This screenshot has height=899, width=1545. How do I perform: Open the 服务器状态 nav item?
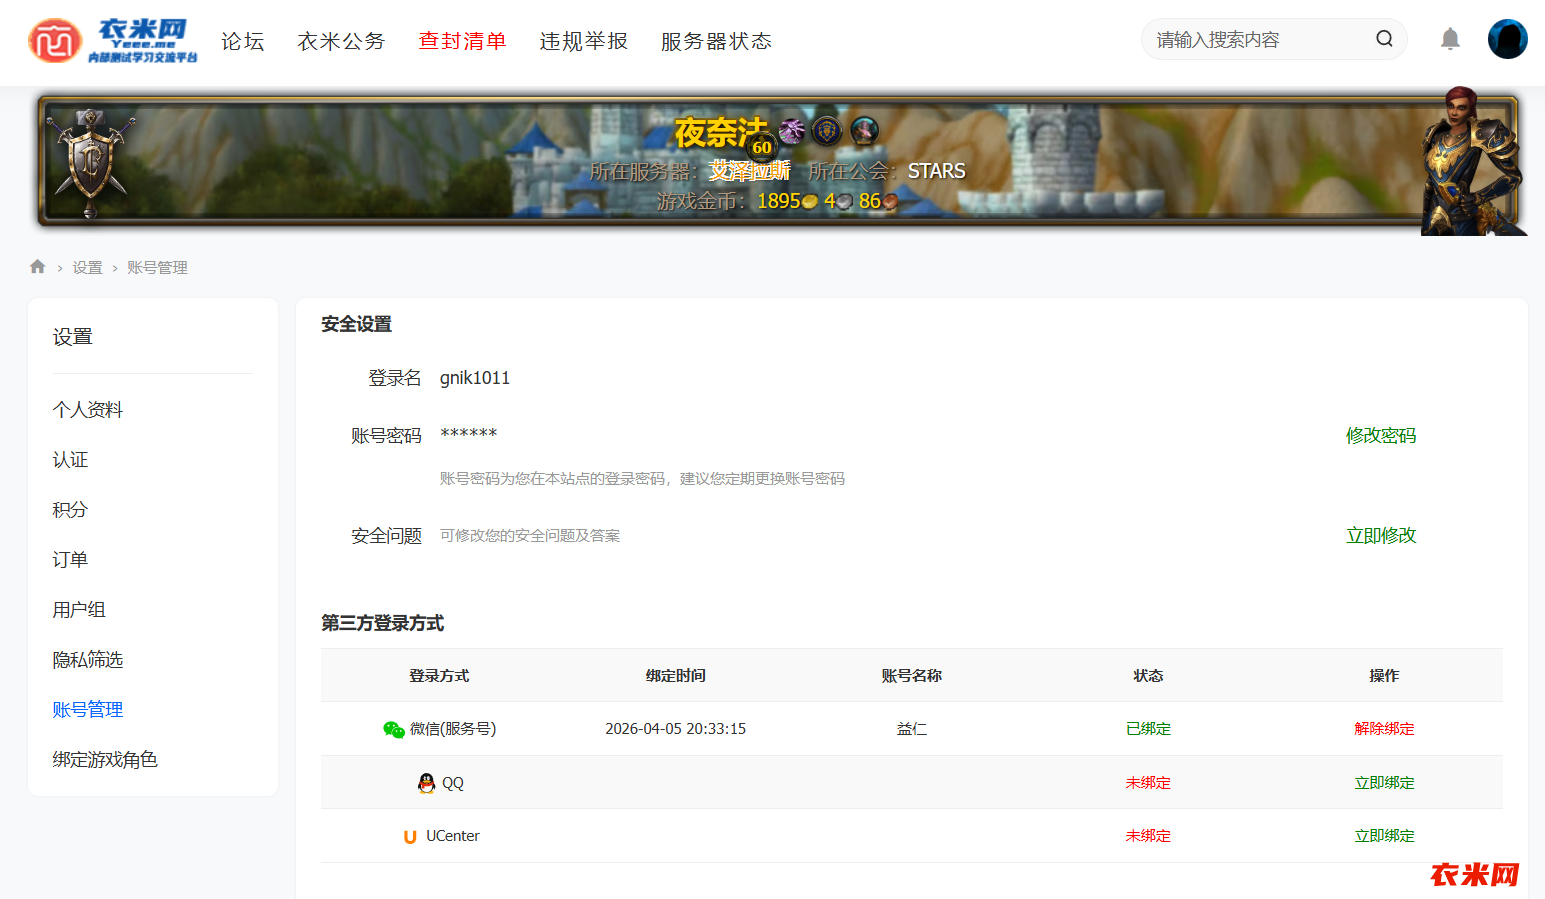(716, 41)
